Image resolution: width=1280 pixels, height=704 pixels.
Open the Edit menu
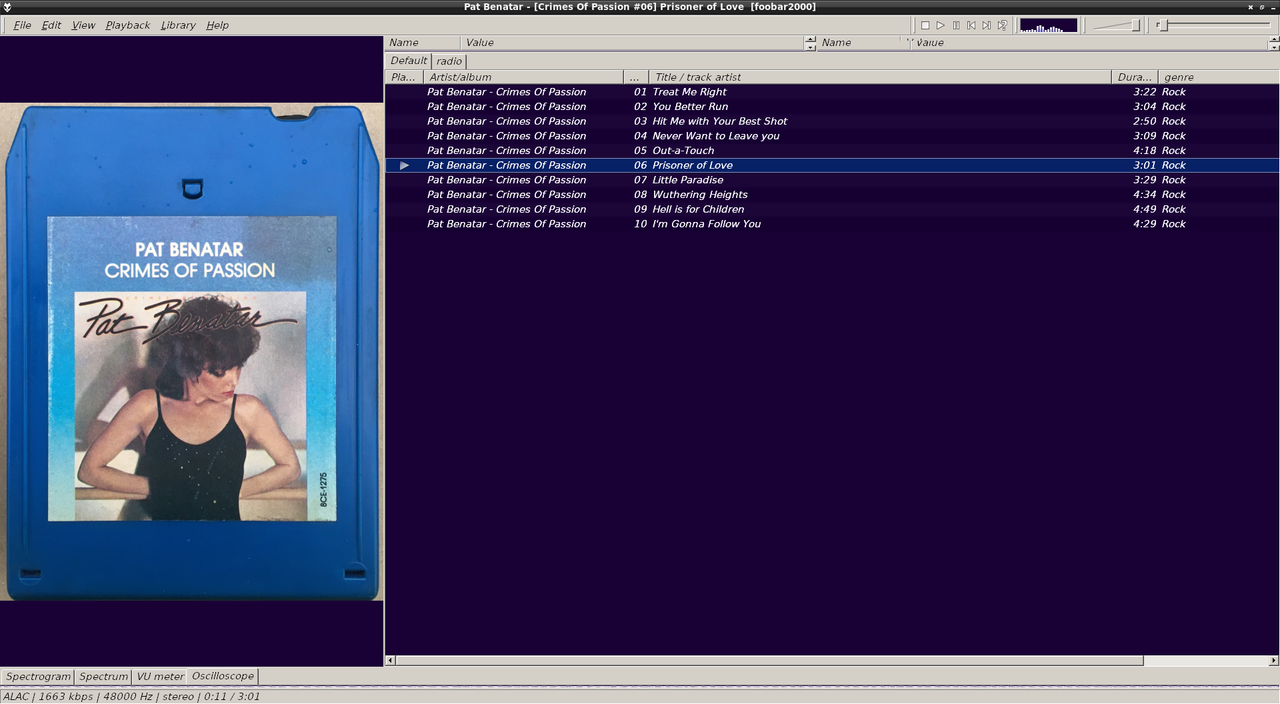51,25
